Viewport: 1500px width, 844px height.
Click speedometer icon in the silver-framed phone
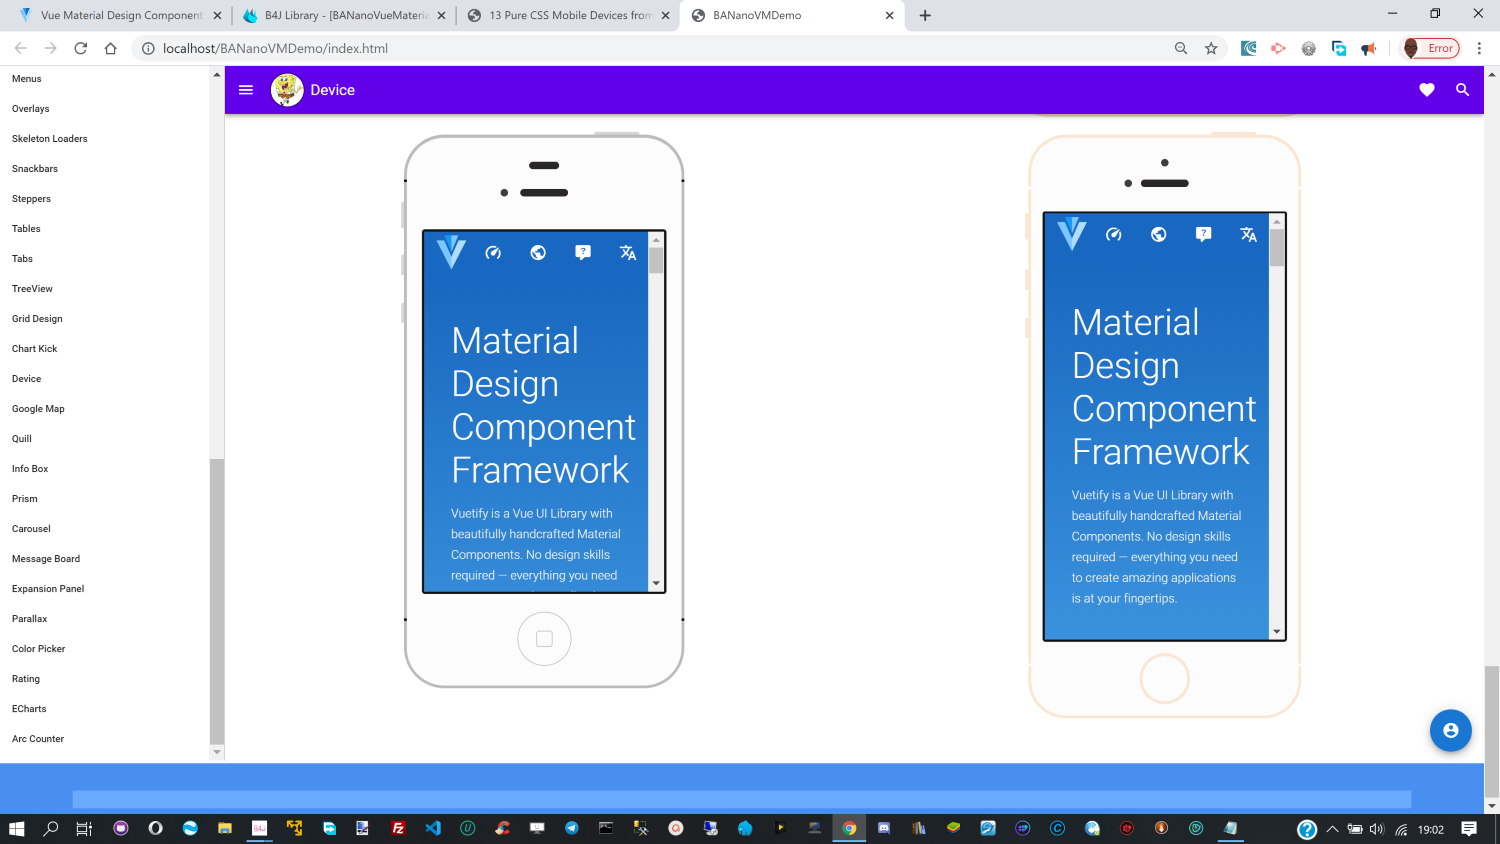coord(493,253)
